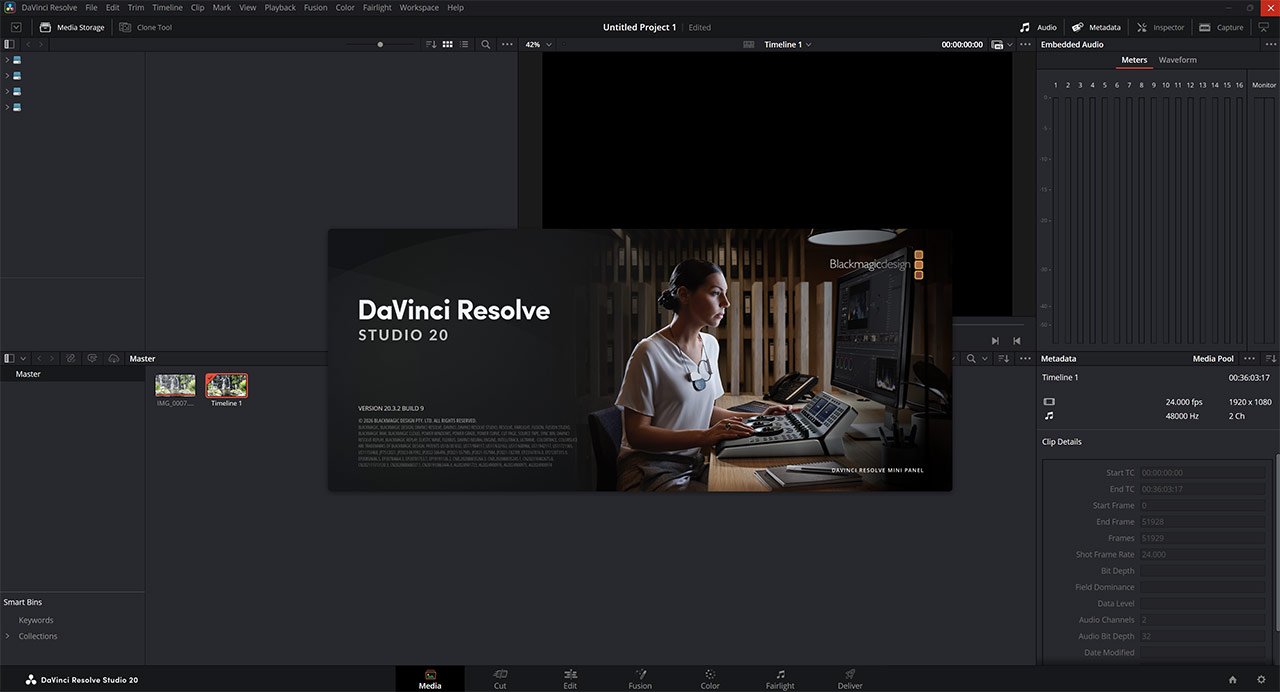1280x692 pixels.
Task: Select the IMG_0007 clip thumbnail
Action: pyautogui.click(x=175, y=385)
